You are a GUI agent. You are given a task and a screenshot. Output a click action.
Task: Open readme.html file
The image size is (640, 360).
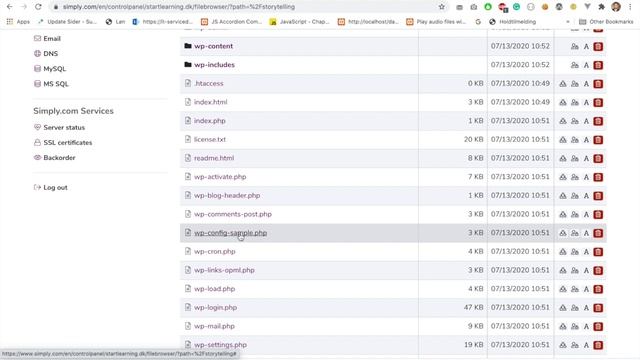pos(214,158)
